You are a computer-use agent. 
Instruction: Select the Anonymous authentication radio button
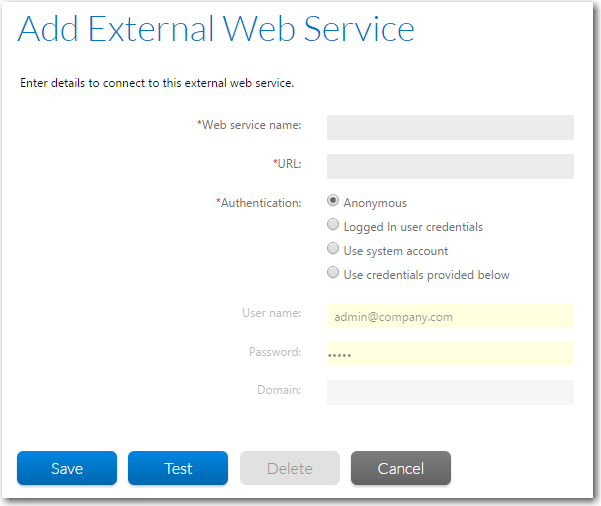333,201
